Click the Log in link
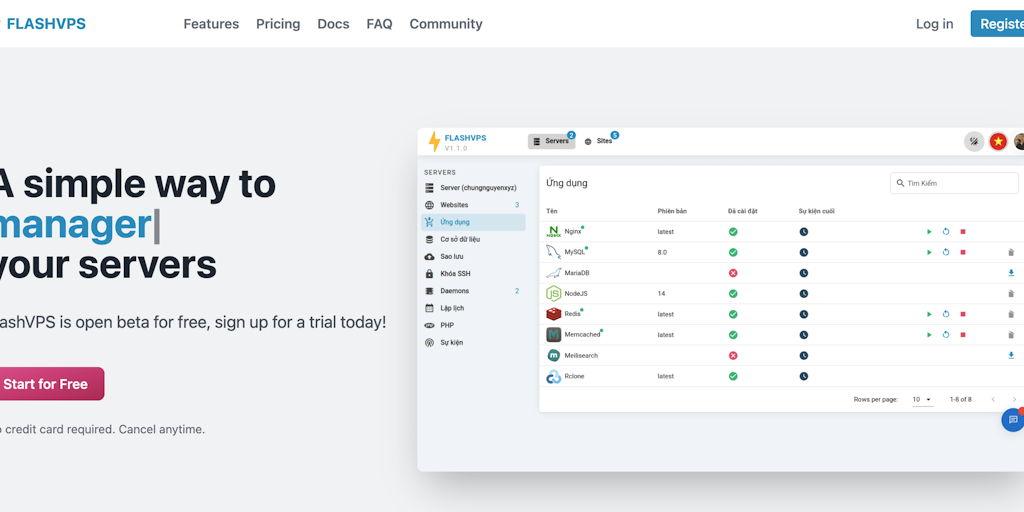The height and width of the screenshot is (512, 1024). click(x=935, y=24)
